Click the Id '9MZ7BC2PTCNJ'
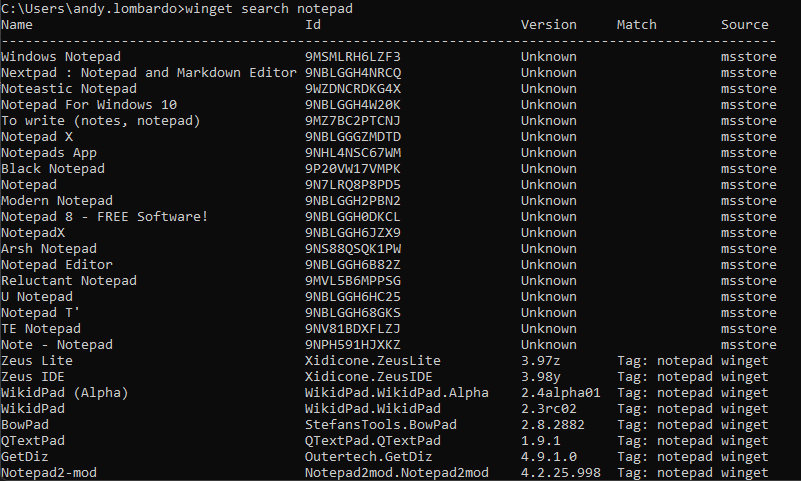 tap(352, 121)
